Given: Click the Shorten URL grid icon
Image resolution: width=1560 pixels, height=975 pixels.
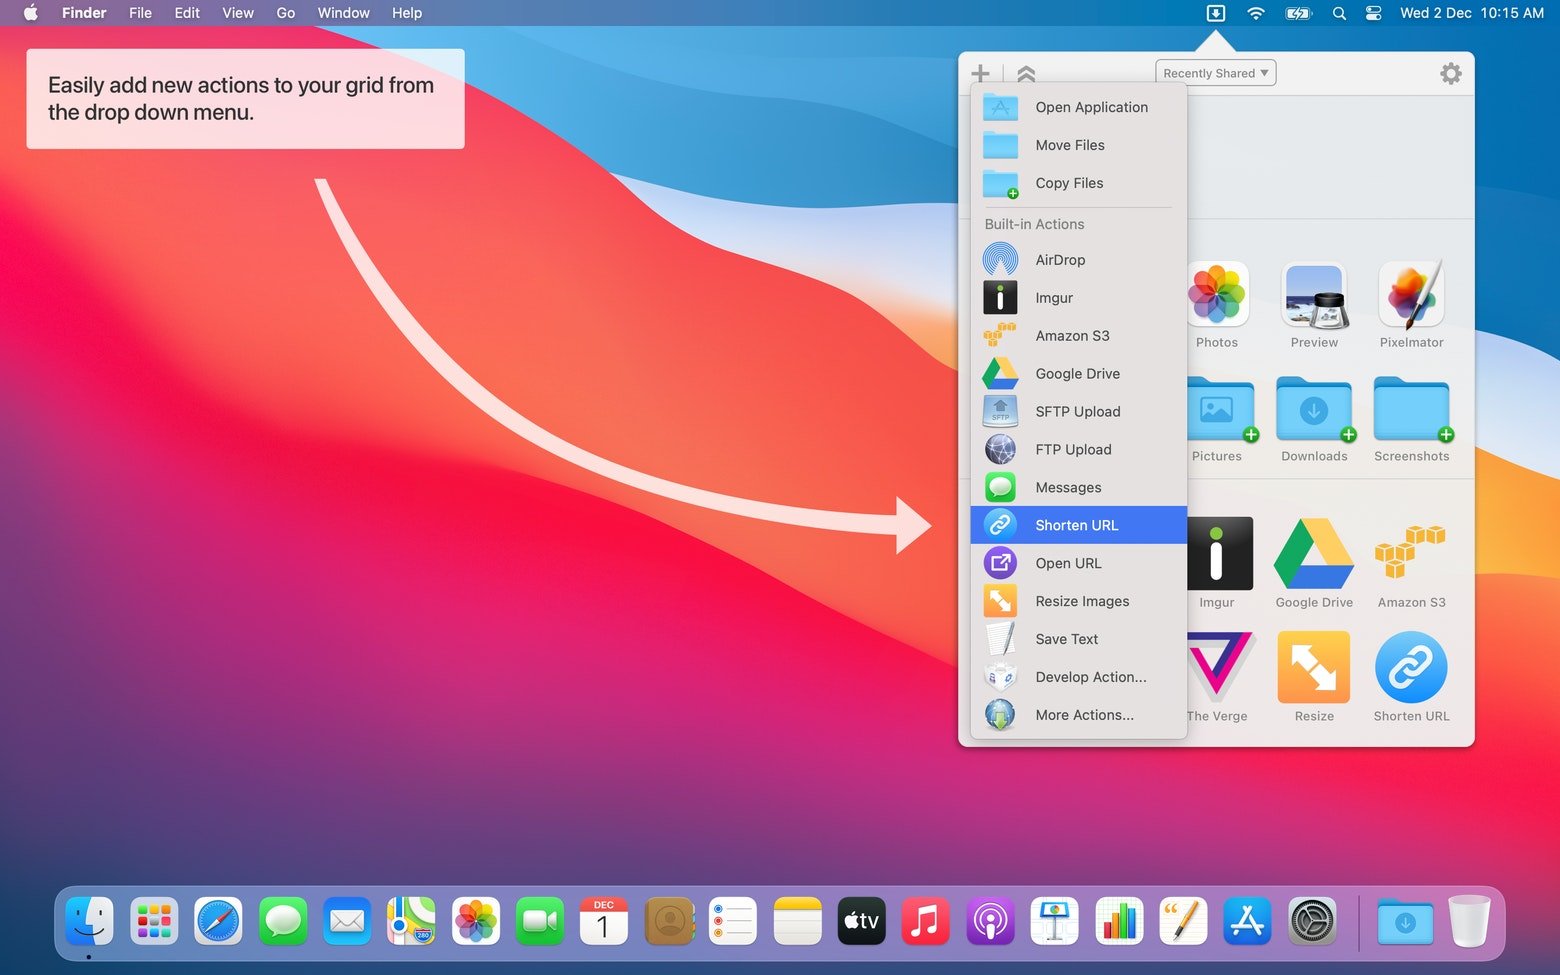Looking at the screenshot, I should pyautogui.click(x=1411, y=667).
